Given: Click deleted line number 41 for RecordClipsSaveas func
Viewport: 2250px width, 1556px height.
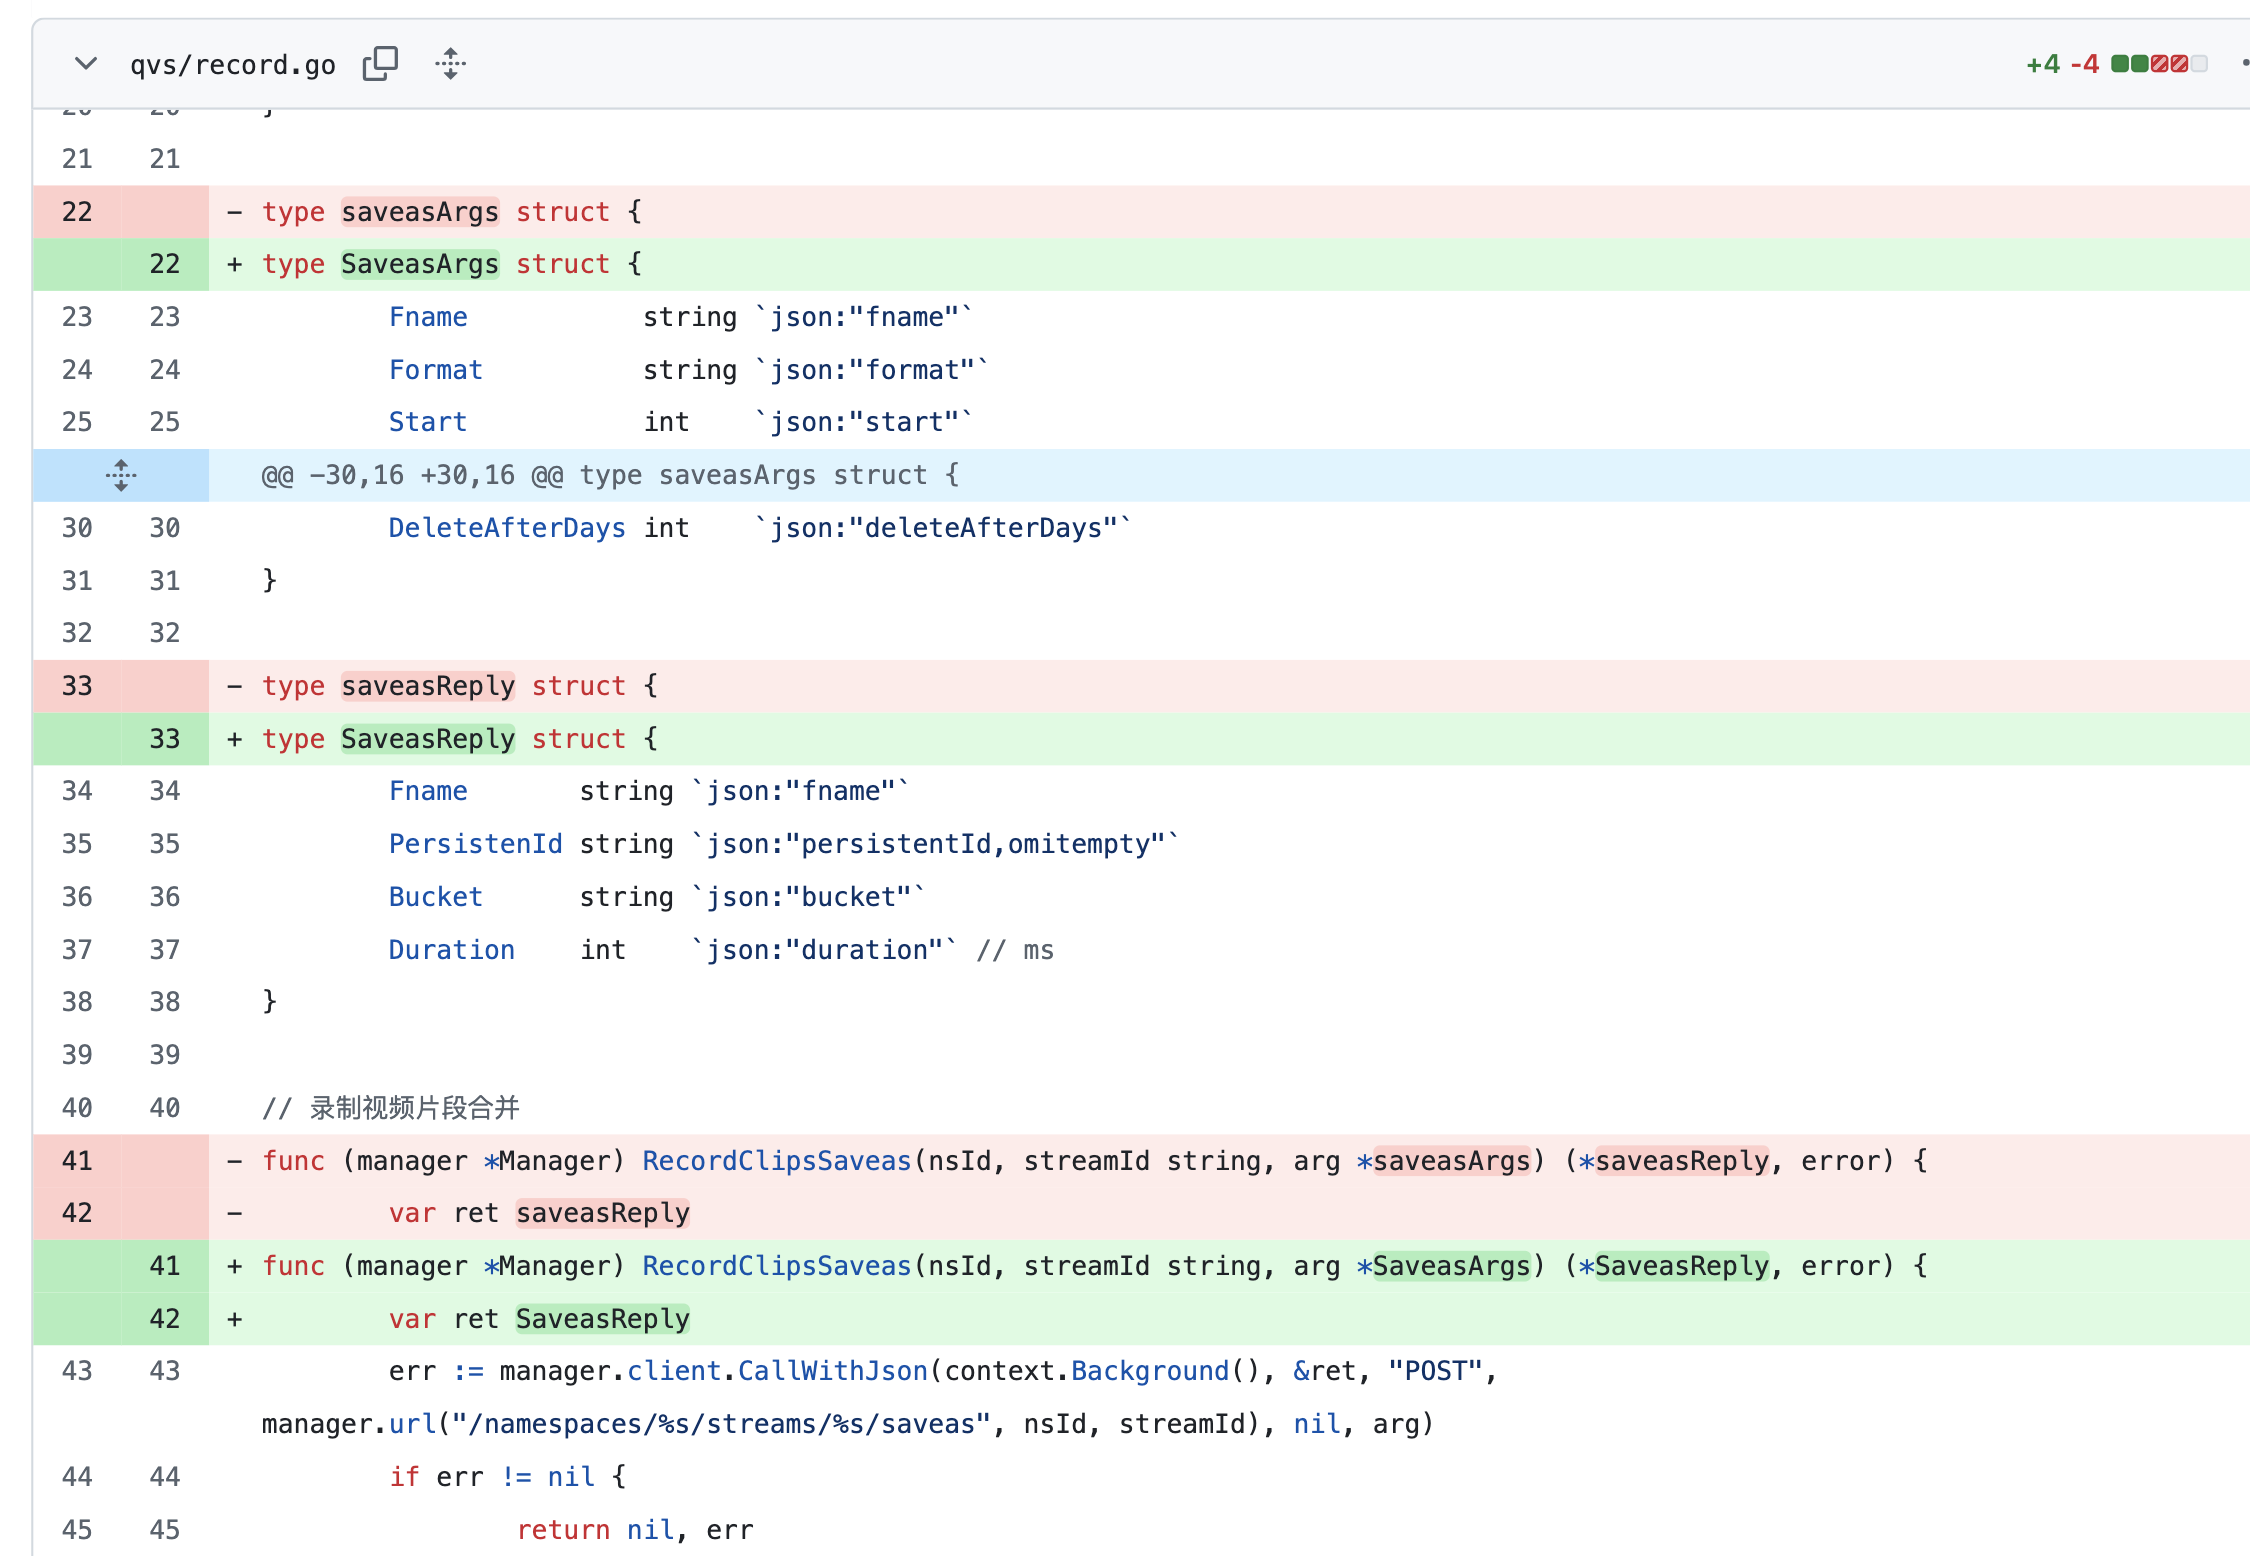Looking at the screenshot, I should 77,1161.
